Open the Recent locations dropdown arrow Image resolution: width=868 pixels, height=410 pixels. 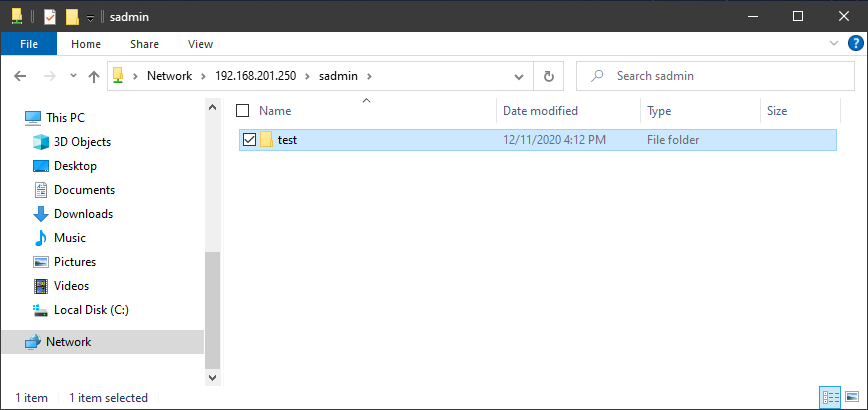[72, 76]
